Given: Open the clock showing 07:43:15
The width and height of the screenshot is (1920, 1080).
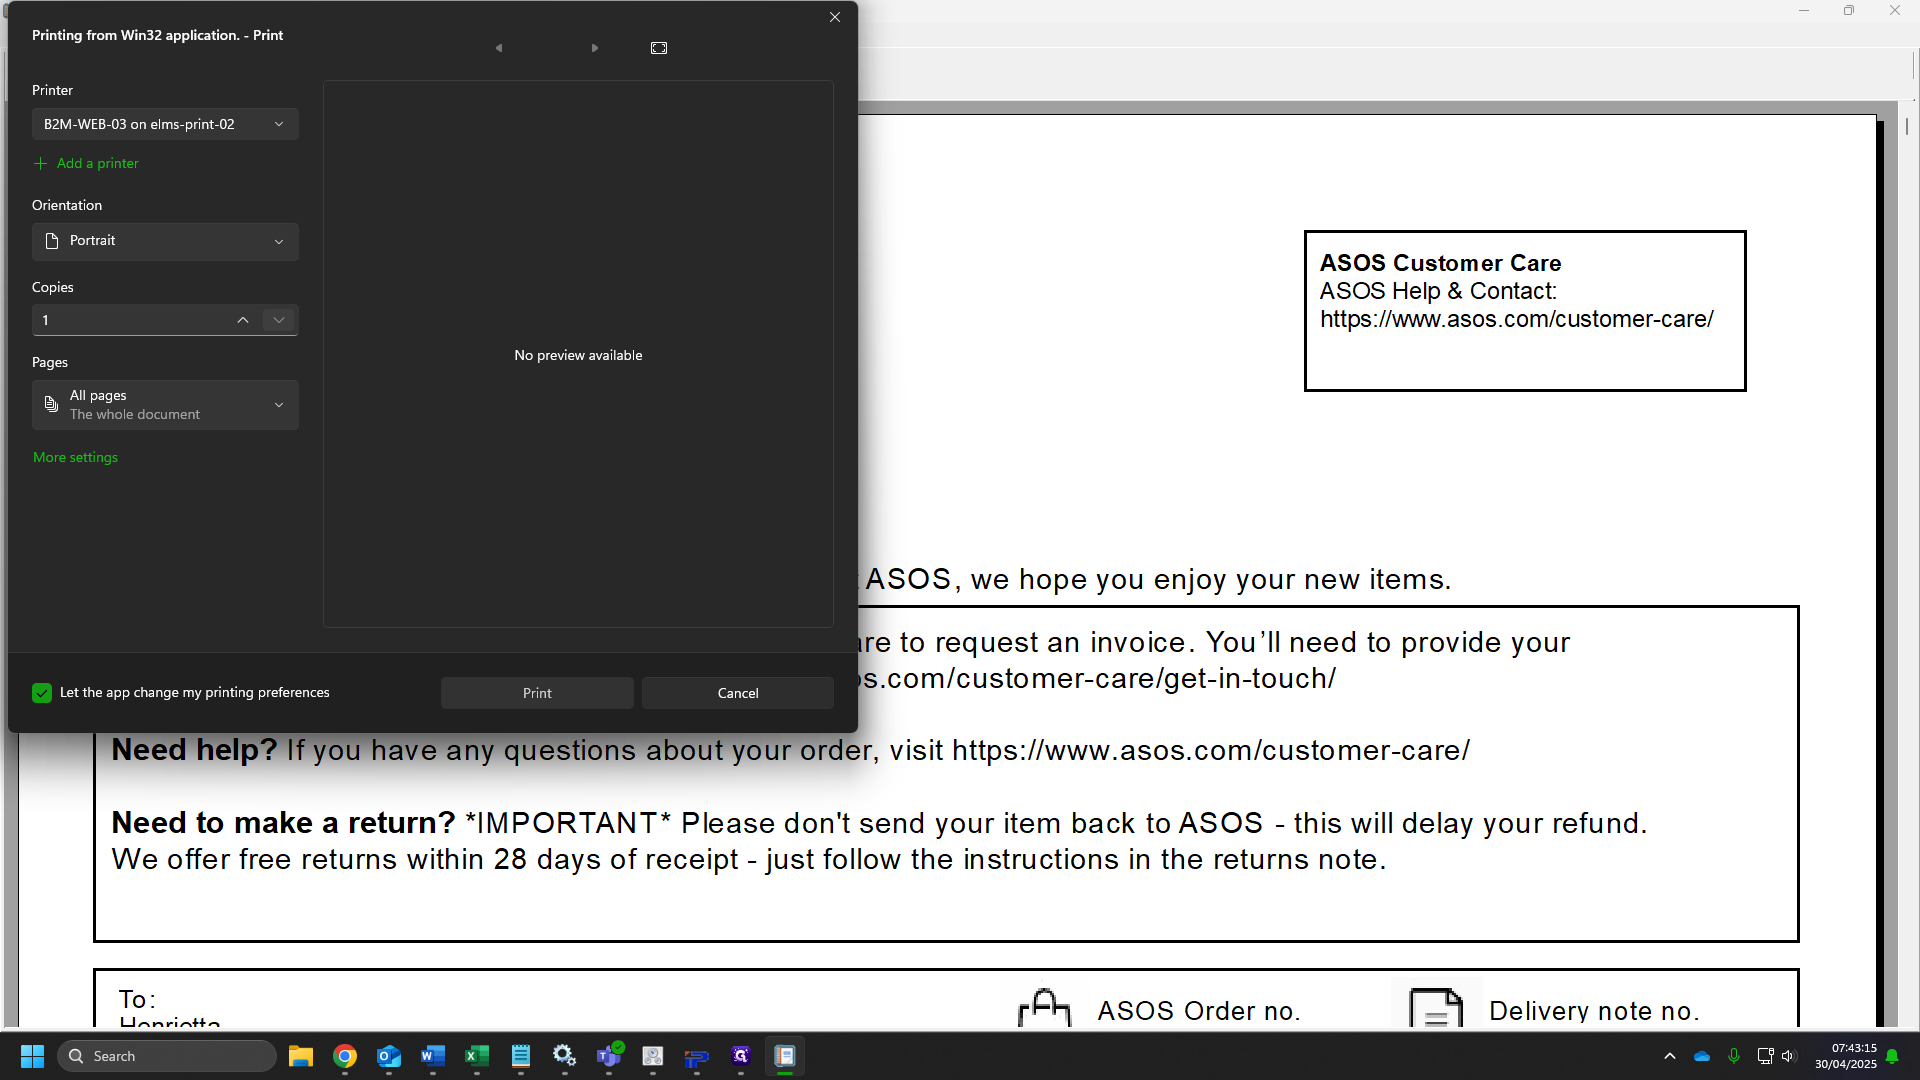Looking at the screenshot, I should pyautogui.click(x=1846, y=1056).
